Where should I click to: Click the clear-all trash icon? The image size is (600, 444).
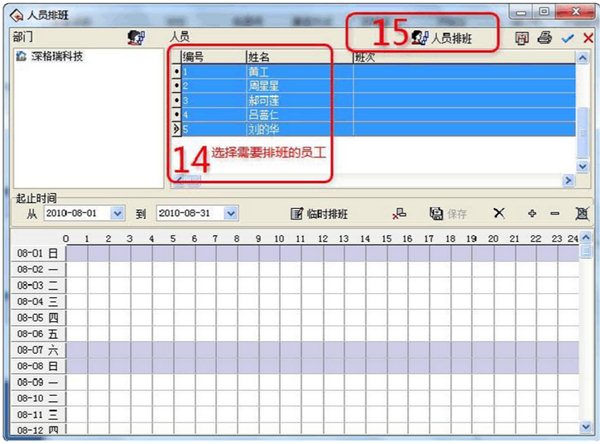click(582, 213)
